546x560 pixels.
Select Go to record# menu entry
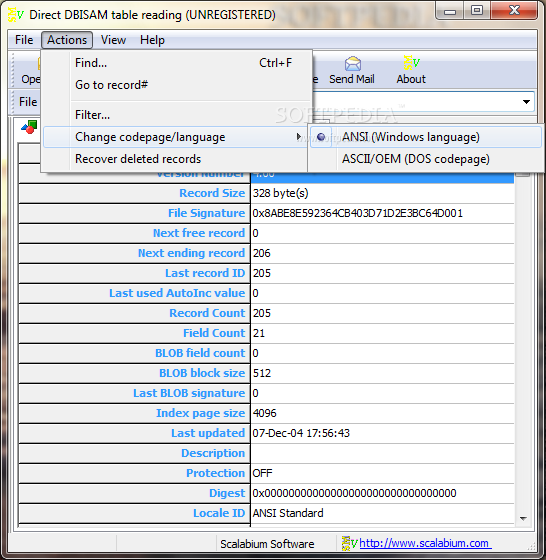(x=176, y=85)
